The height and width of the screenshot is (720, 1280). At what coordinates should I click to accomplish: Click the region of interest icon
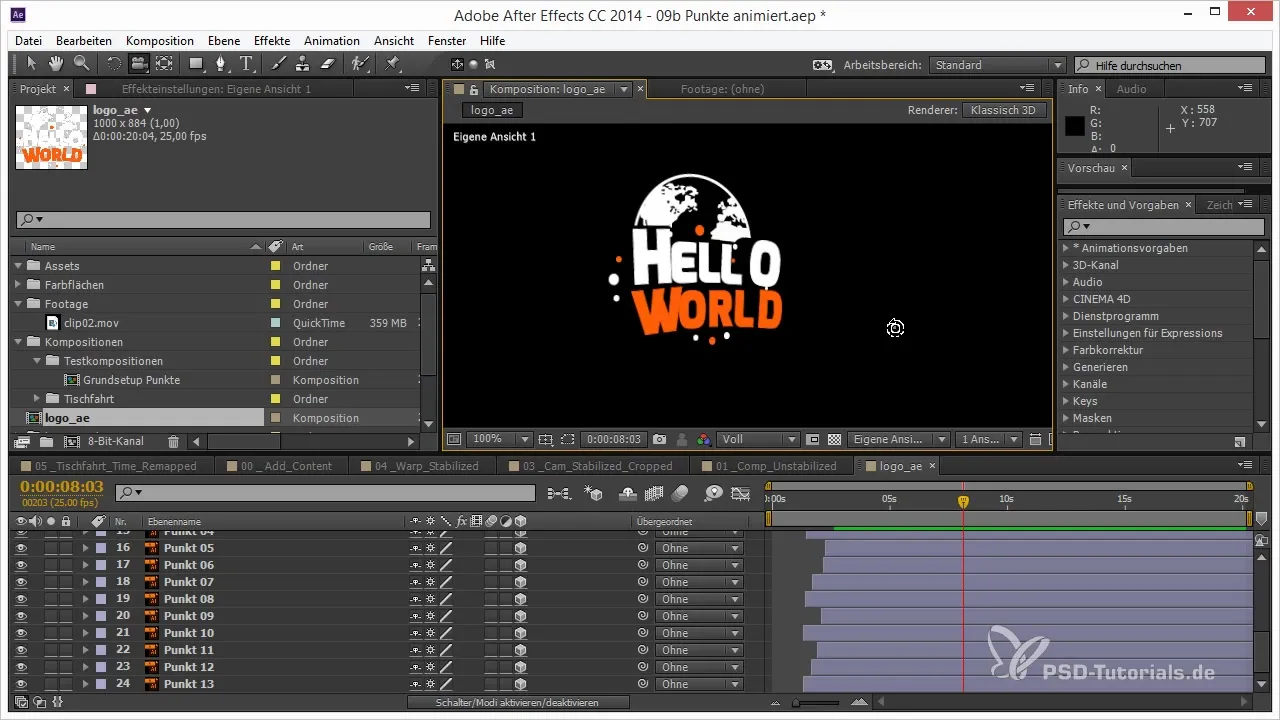pos(567,439)
